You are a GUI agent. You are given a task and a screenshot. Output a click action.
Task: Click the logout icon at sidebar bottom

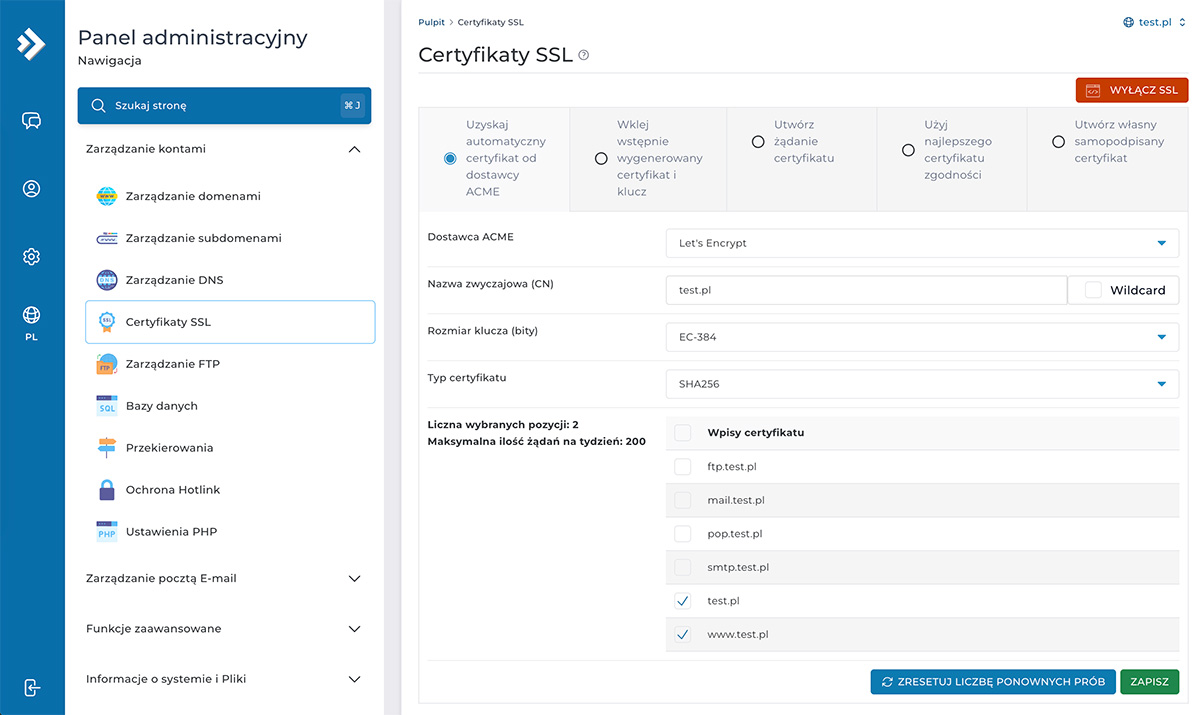(x=31, y=688)
